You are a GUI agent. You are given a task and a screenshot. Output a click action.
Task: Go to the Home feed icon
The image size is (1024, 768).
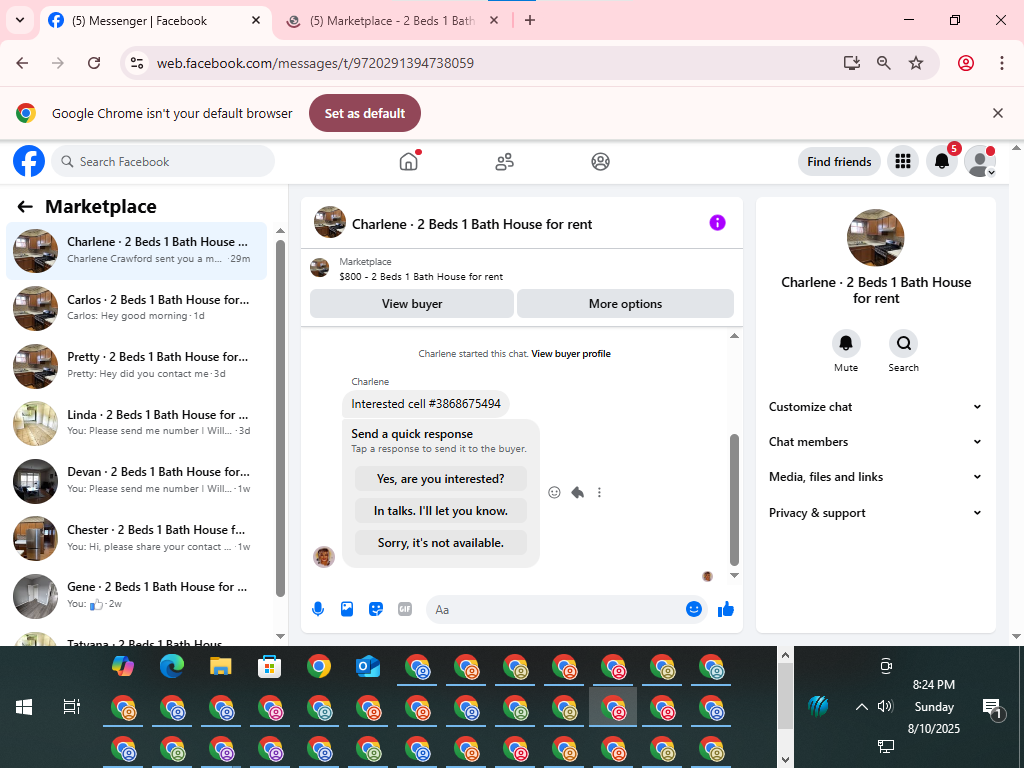pos(408,161)
